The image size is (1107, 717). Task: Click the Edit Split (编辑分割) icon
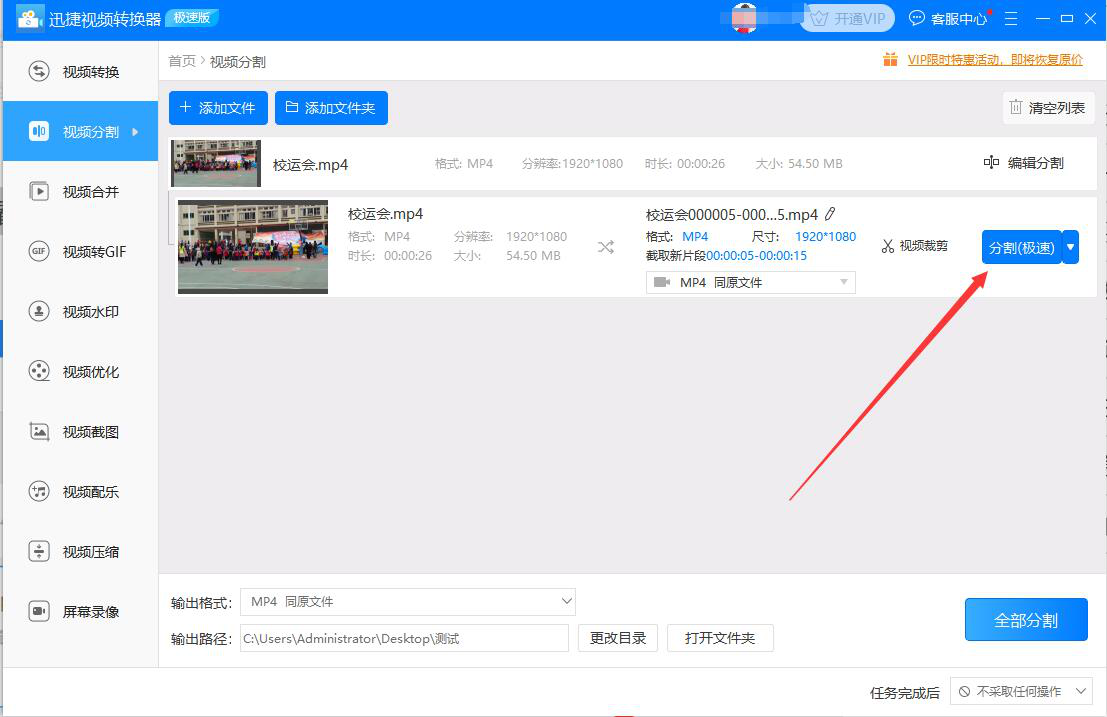tap(992, 163)
